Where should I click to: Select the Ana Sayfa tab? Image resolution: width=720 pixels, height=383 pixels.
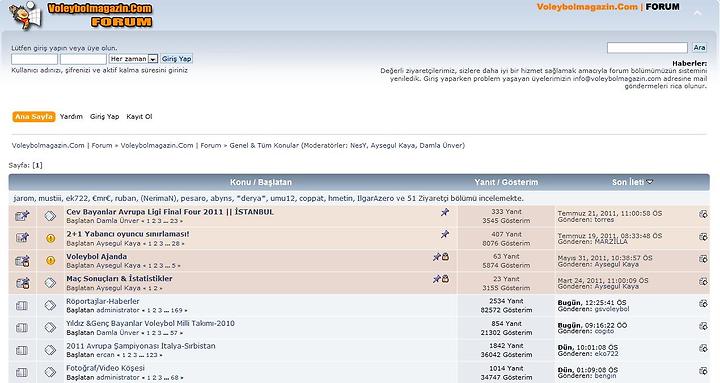[34, 117]
